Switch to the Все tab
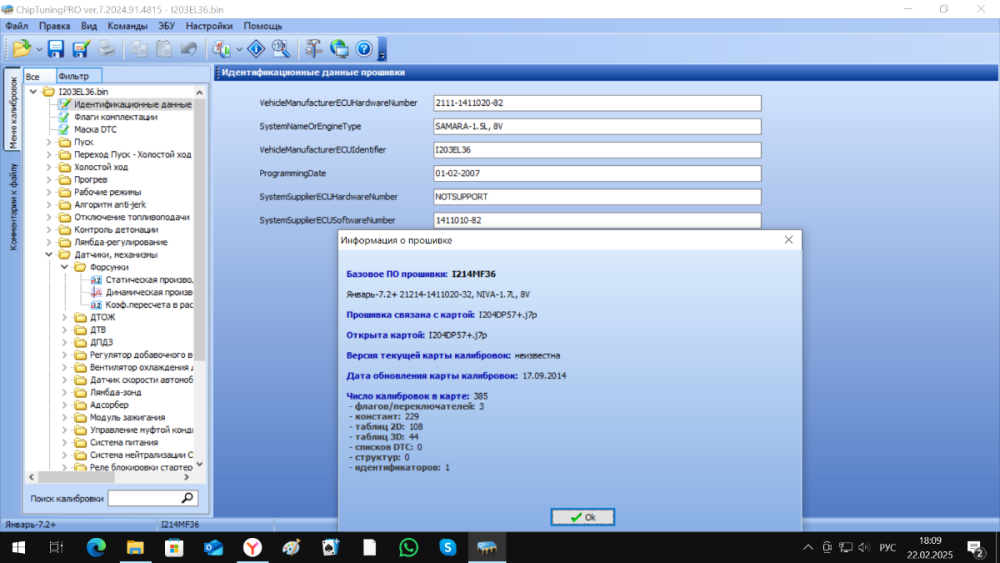The width and height of the screenshot is (1000, 563). 40,76
